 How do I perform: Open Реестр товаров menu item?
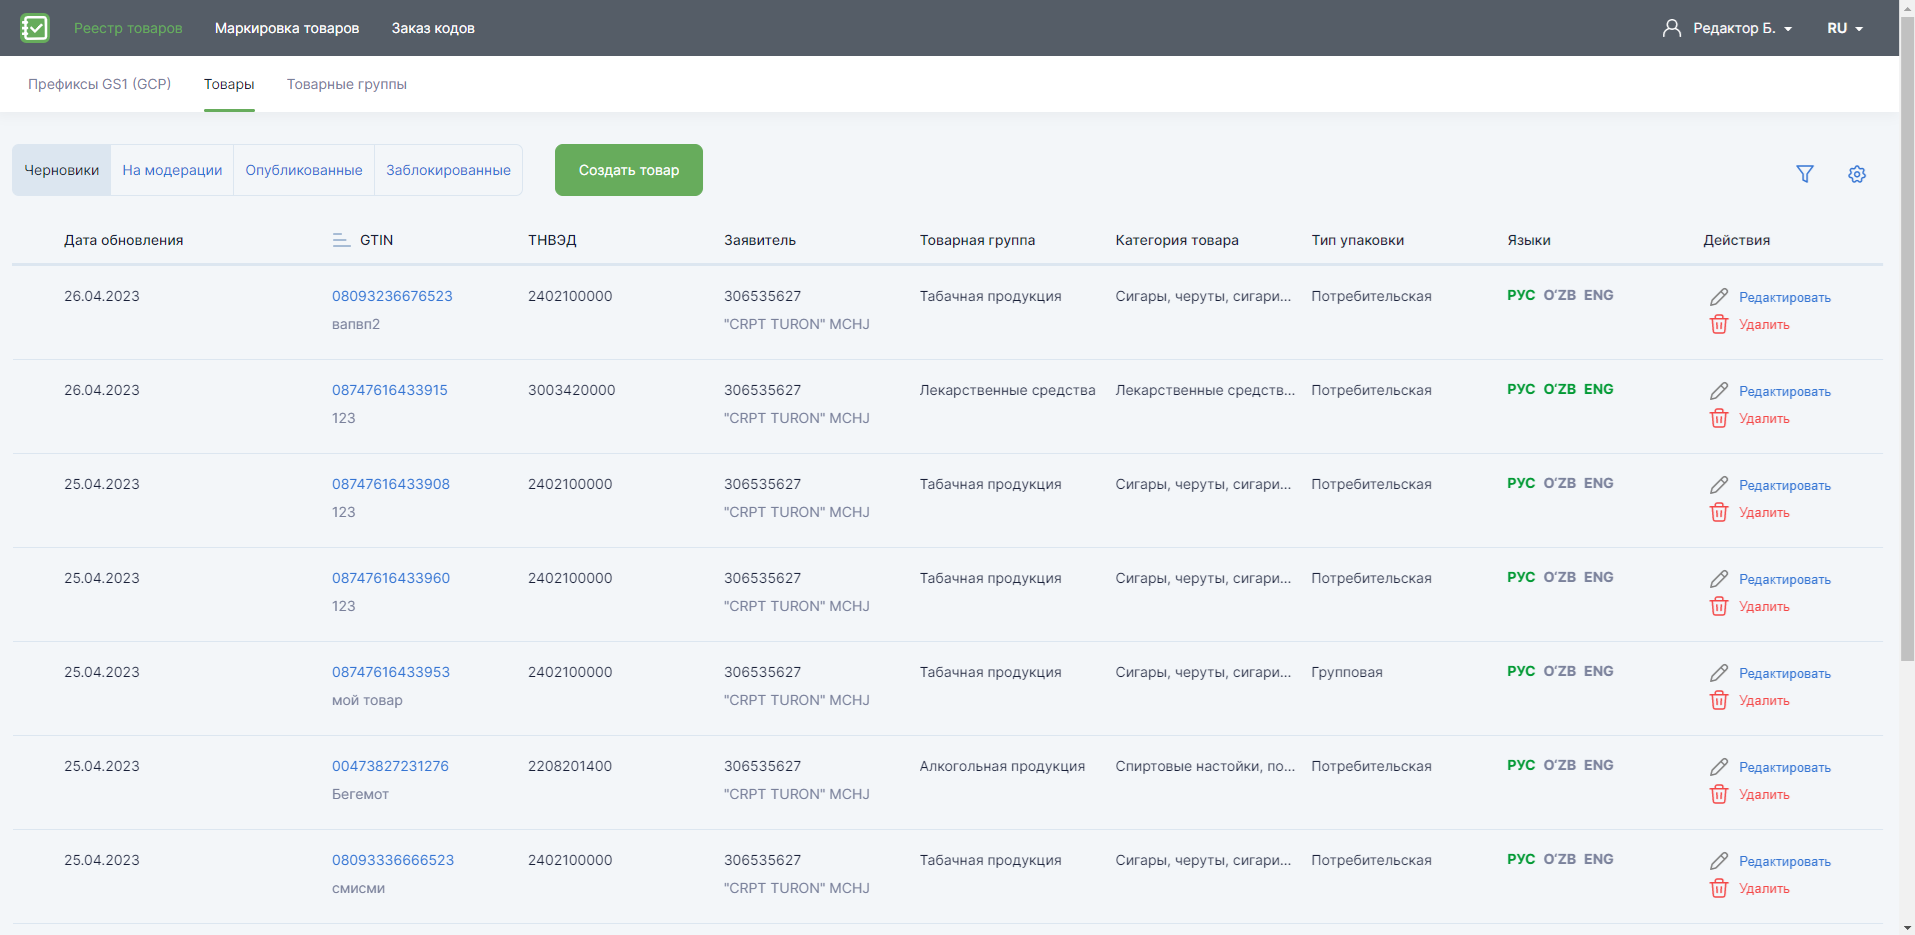(x=128, y=28)
